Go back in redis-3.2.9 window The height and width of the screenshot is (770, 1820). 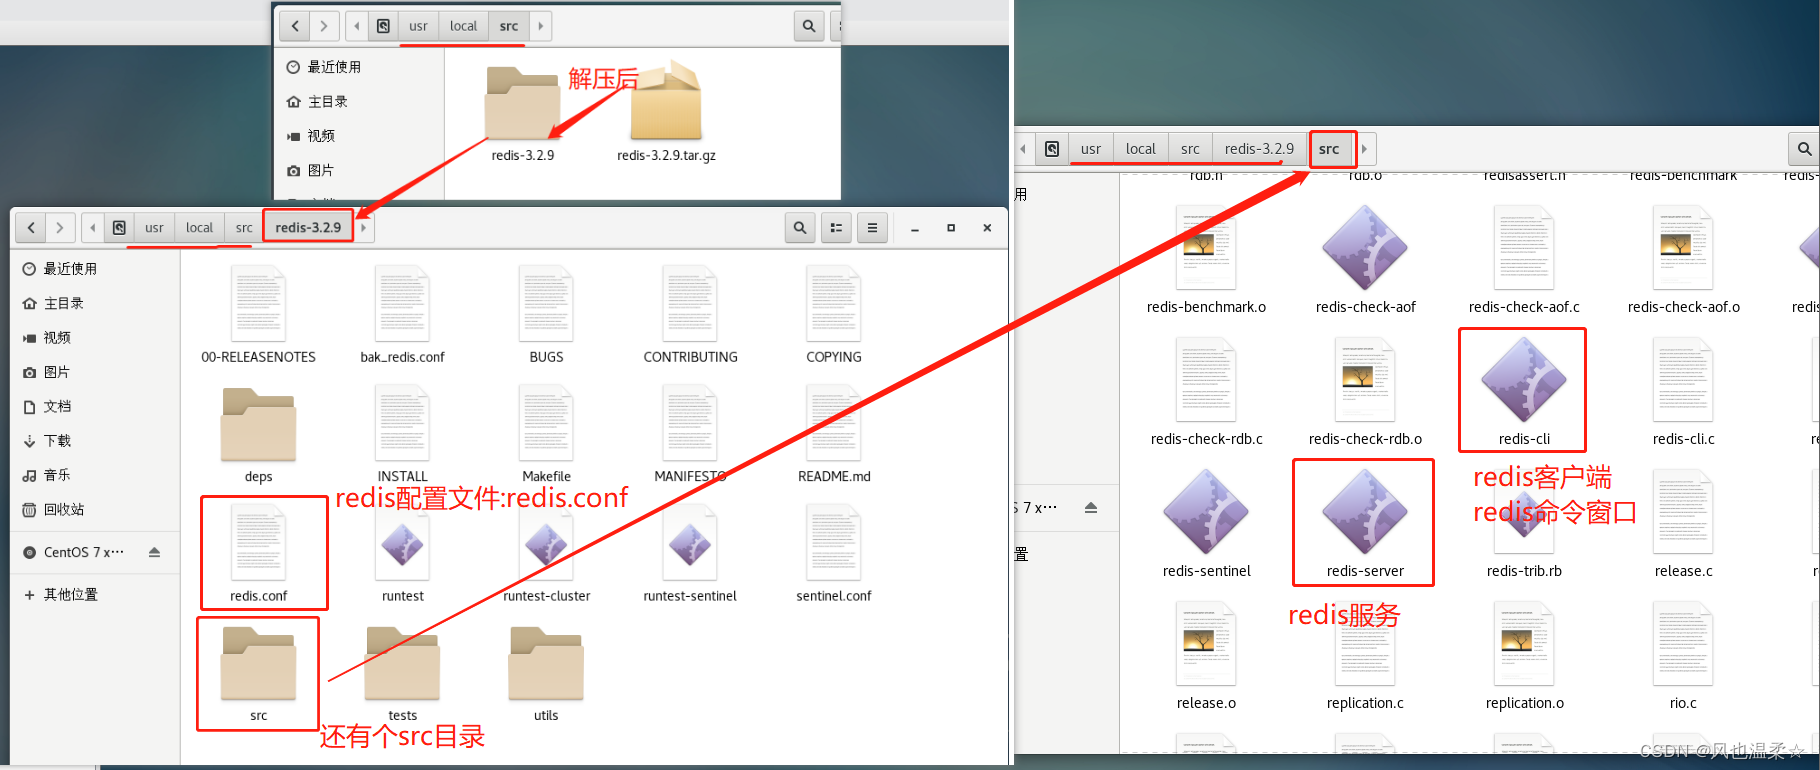tap(31, 228)
